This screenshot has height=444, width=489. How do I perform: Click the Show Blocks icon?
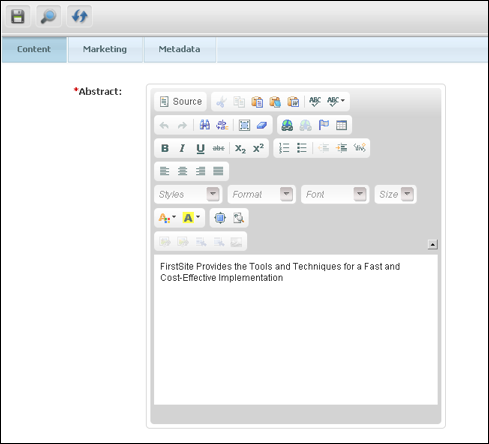click(238, 218)
